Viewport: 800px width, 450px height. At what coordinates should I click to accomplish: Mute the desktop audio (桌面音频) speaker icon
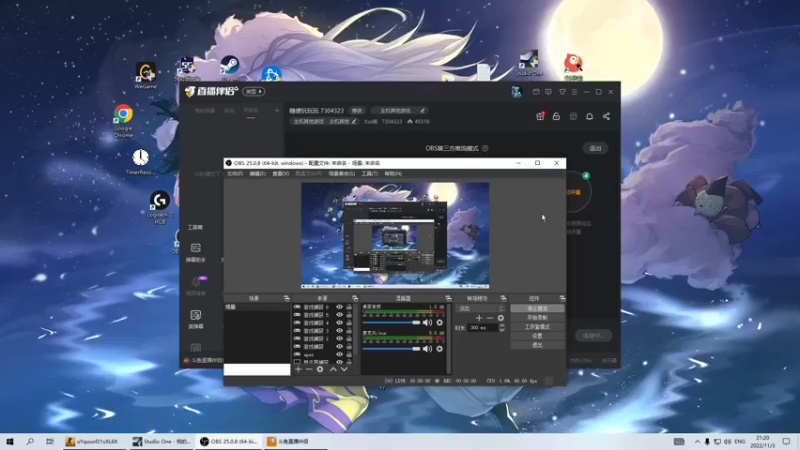pos(428,322)
